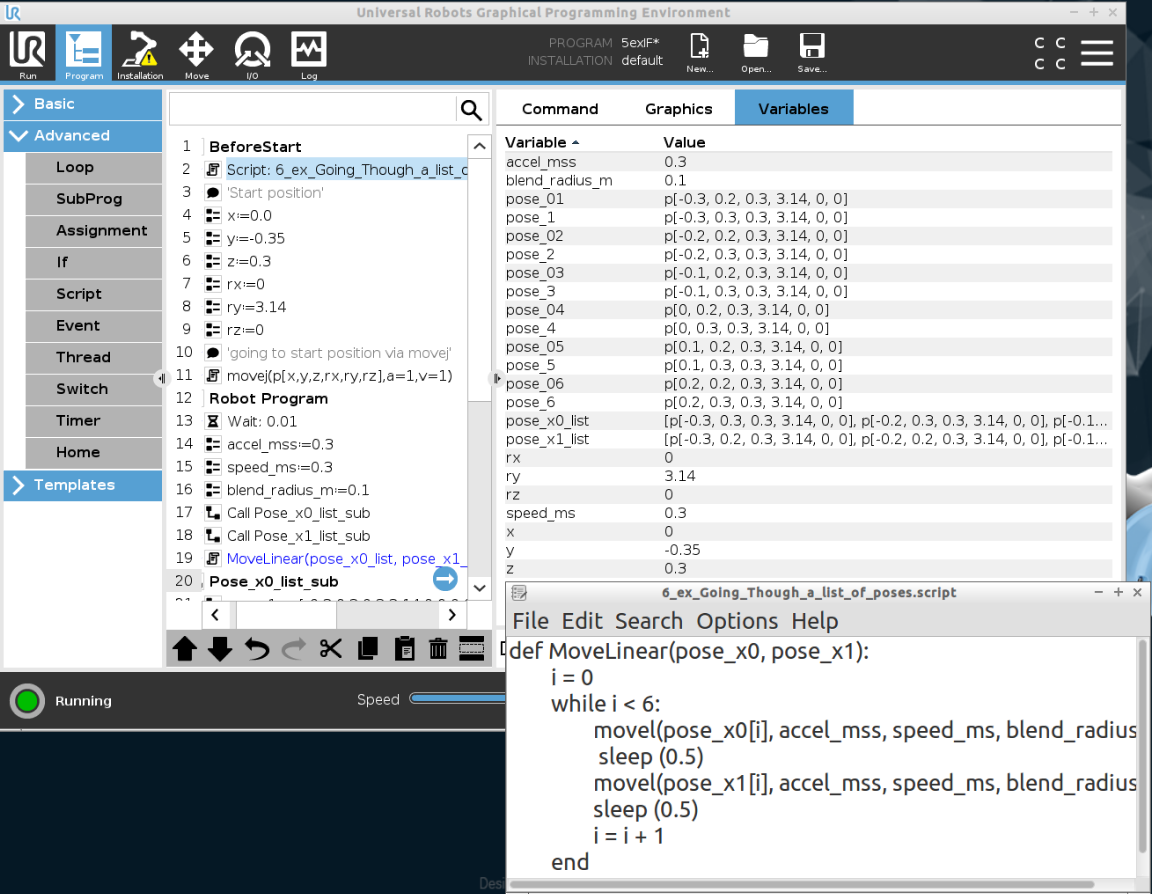Insert a Script node
This screenshot has width=1152, height=894.
[x=93, y=294]
